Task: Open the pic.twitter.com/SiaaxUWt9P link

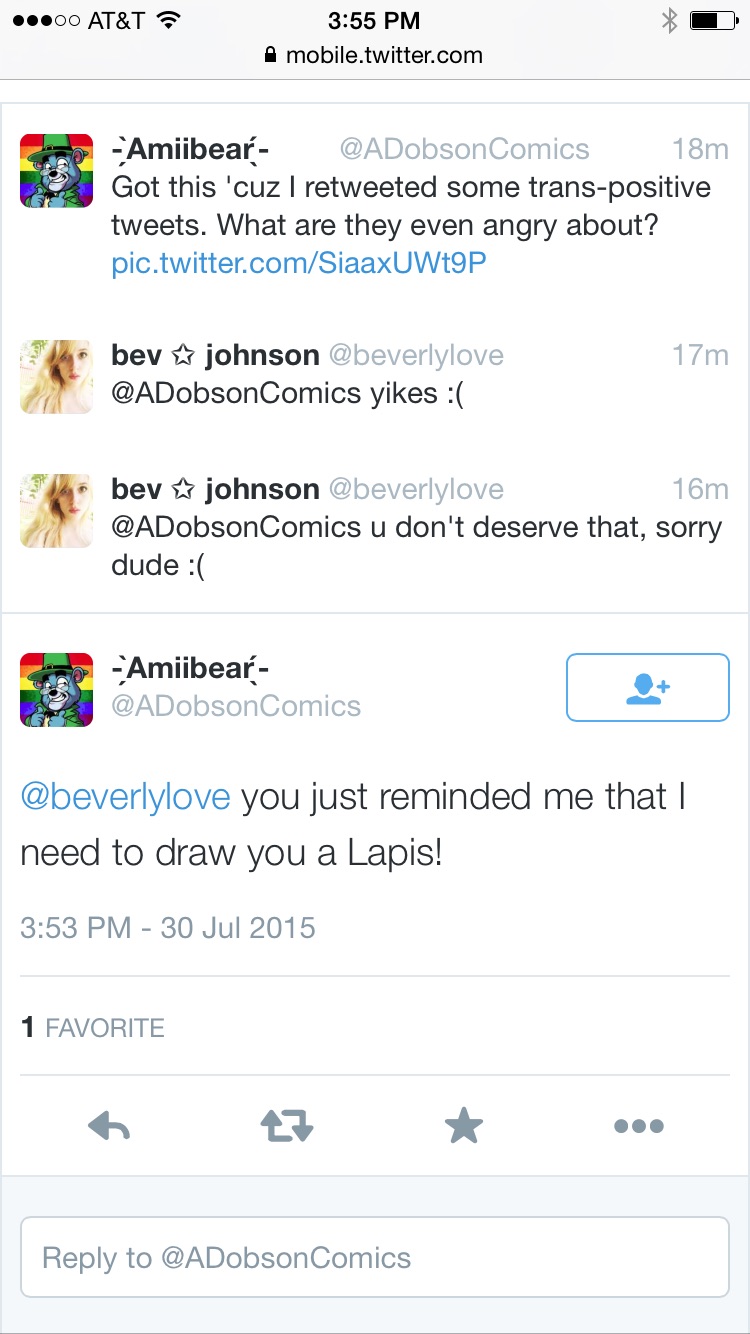Action: click(x=299, y=264)
